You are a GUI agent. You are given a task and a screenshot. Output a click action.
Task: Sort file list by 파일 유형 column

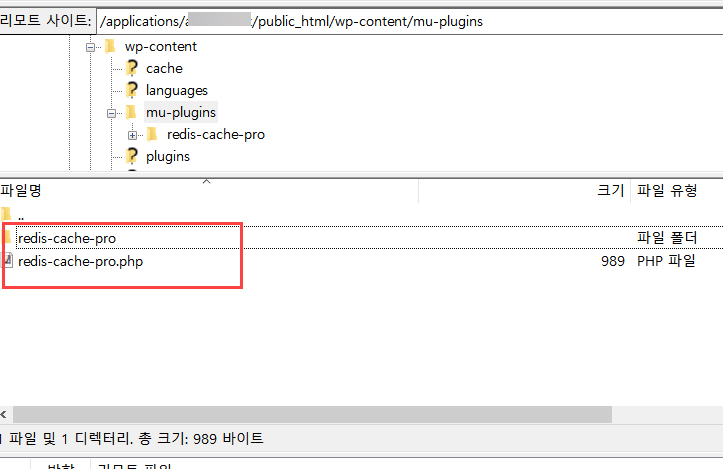[x=676, y=190]
